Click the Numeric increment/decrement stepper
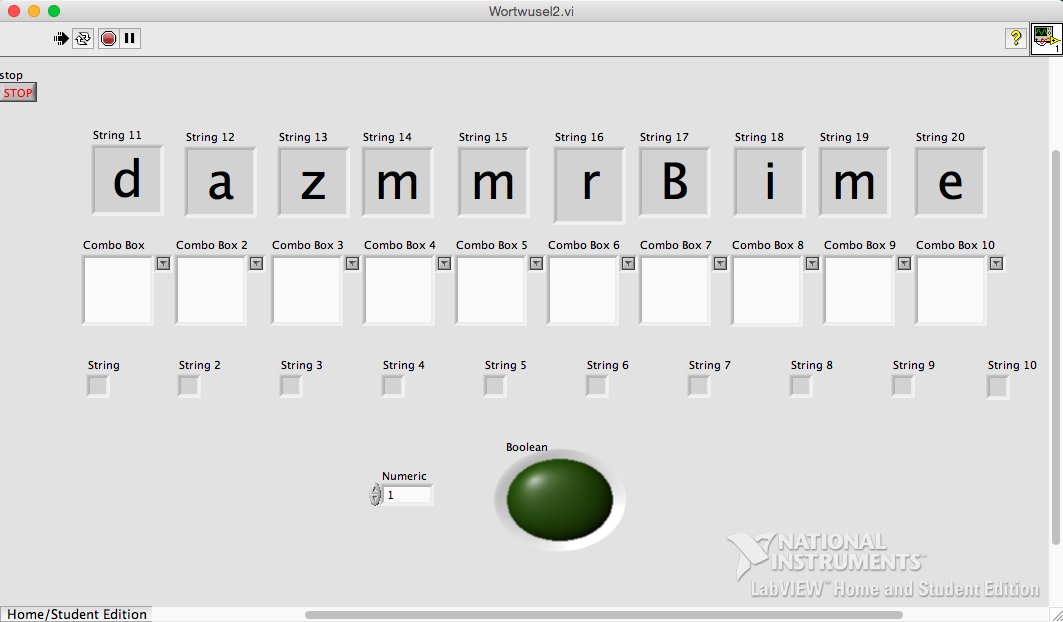1063x622 pixels. [x=376, y=495]
